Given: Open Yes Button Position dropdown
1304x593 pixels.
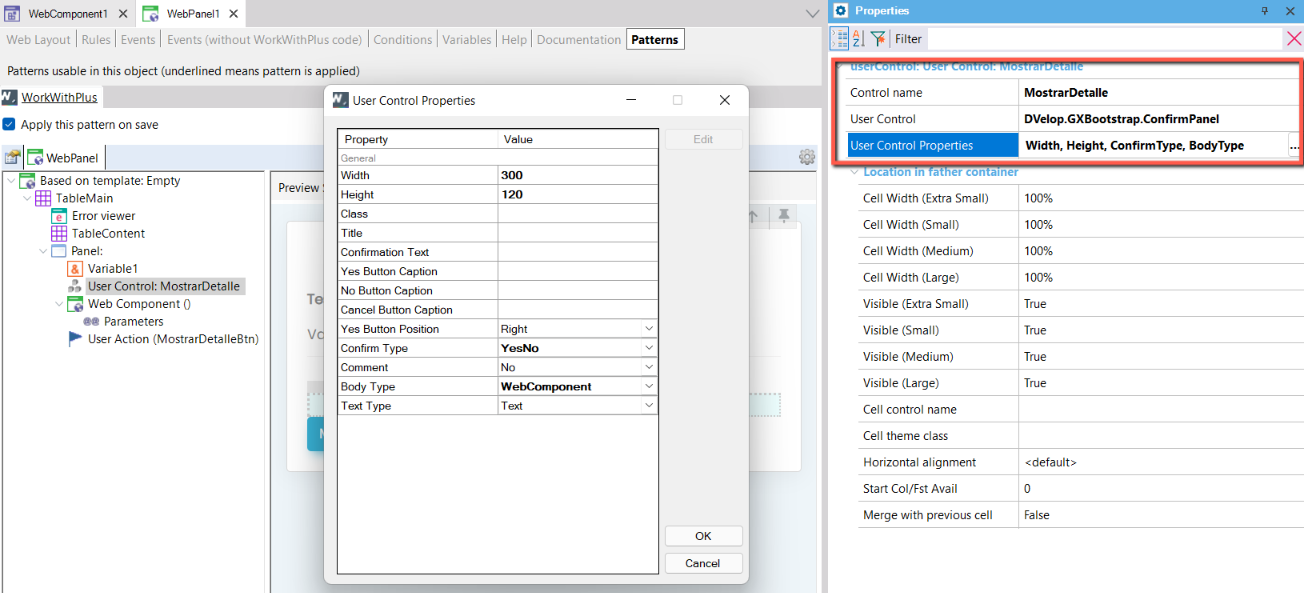Looking at the screenshot, I should tap(649, 329).
